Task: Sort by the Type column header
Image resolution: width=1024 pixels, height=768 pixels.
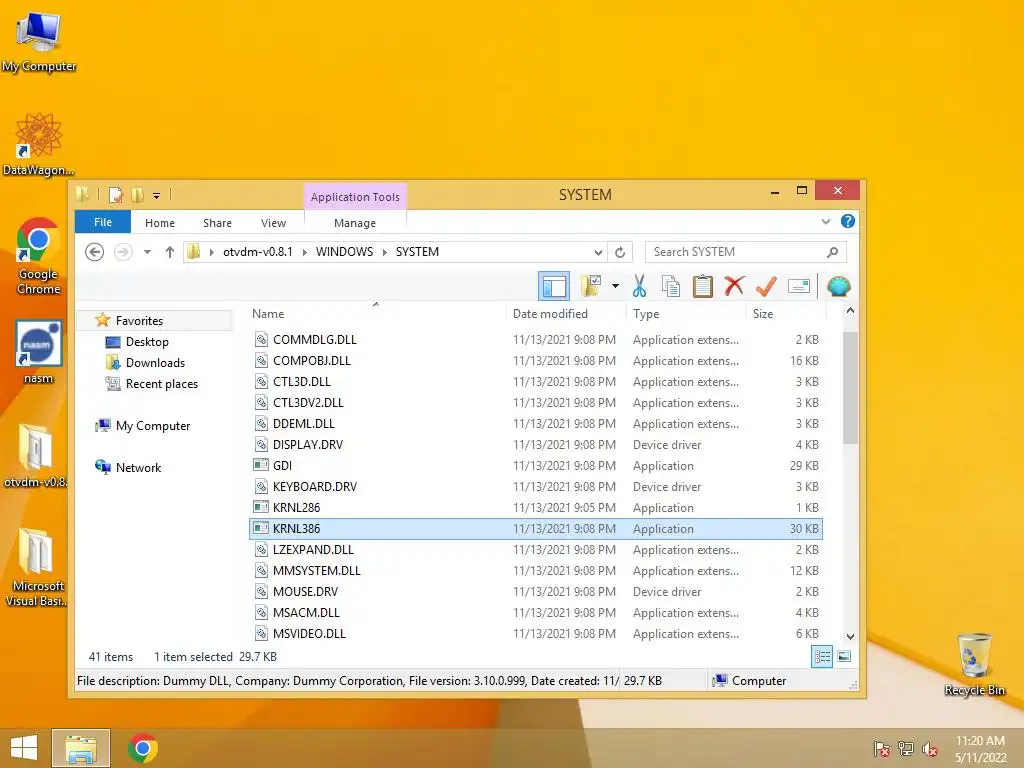Action: coord(685,314)
